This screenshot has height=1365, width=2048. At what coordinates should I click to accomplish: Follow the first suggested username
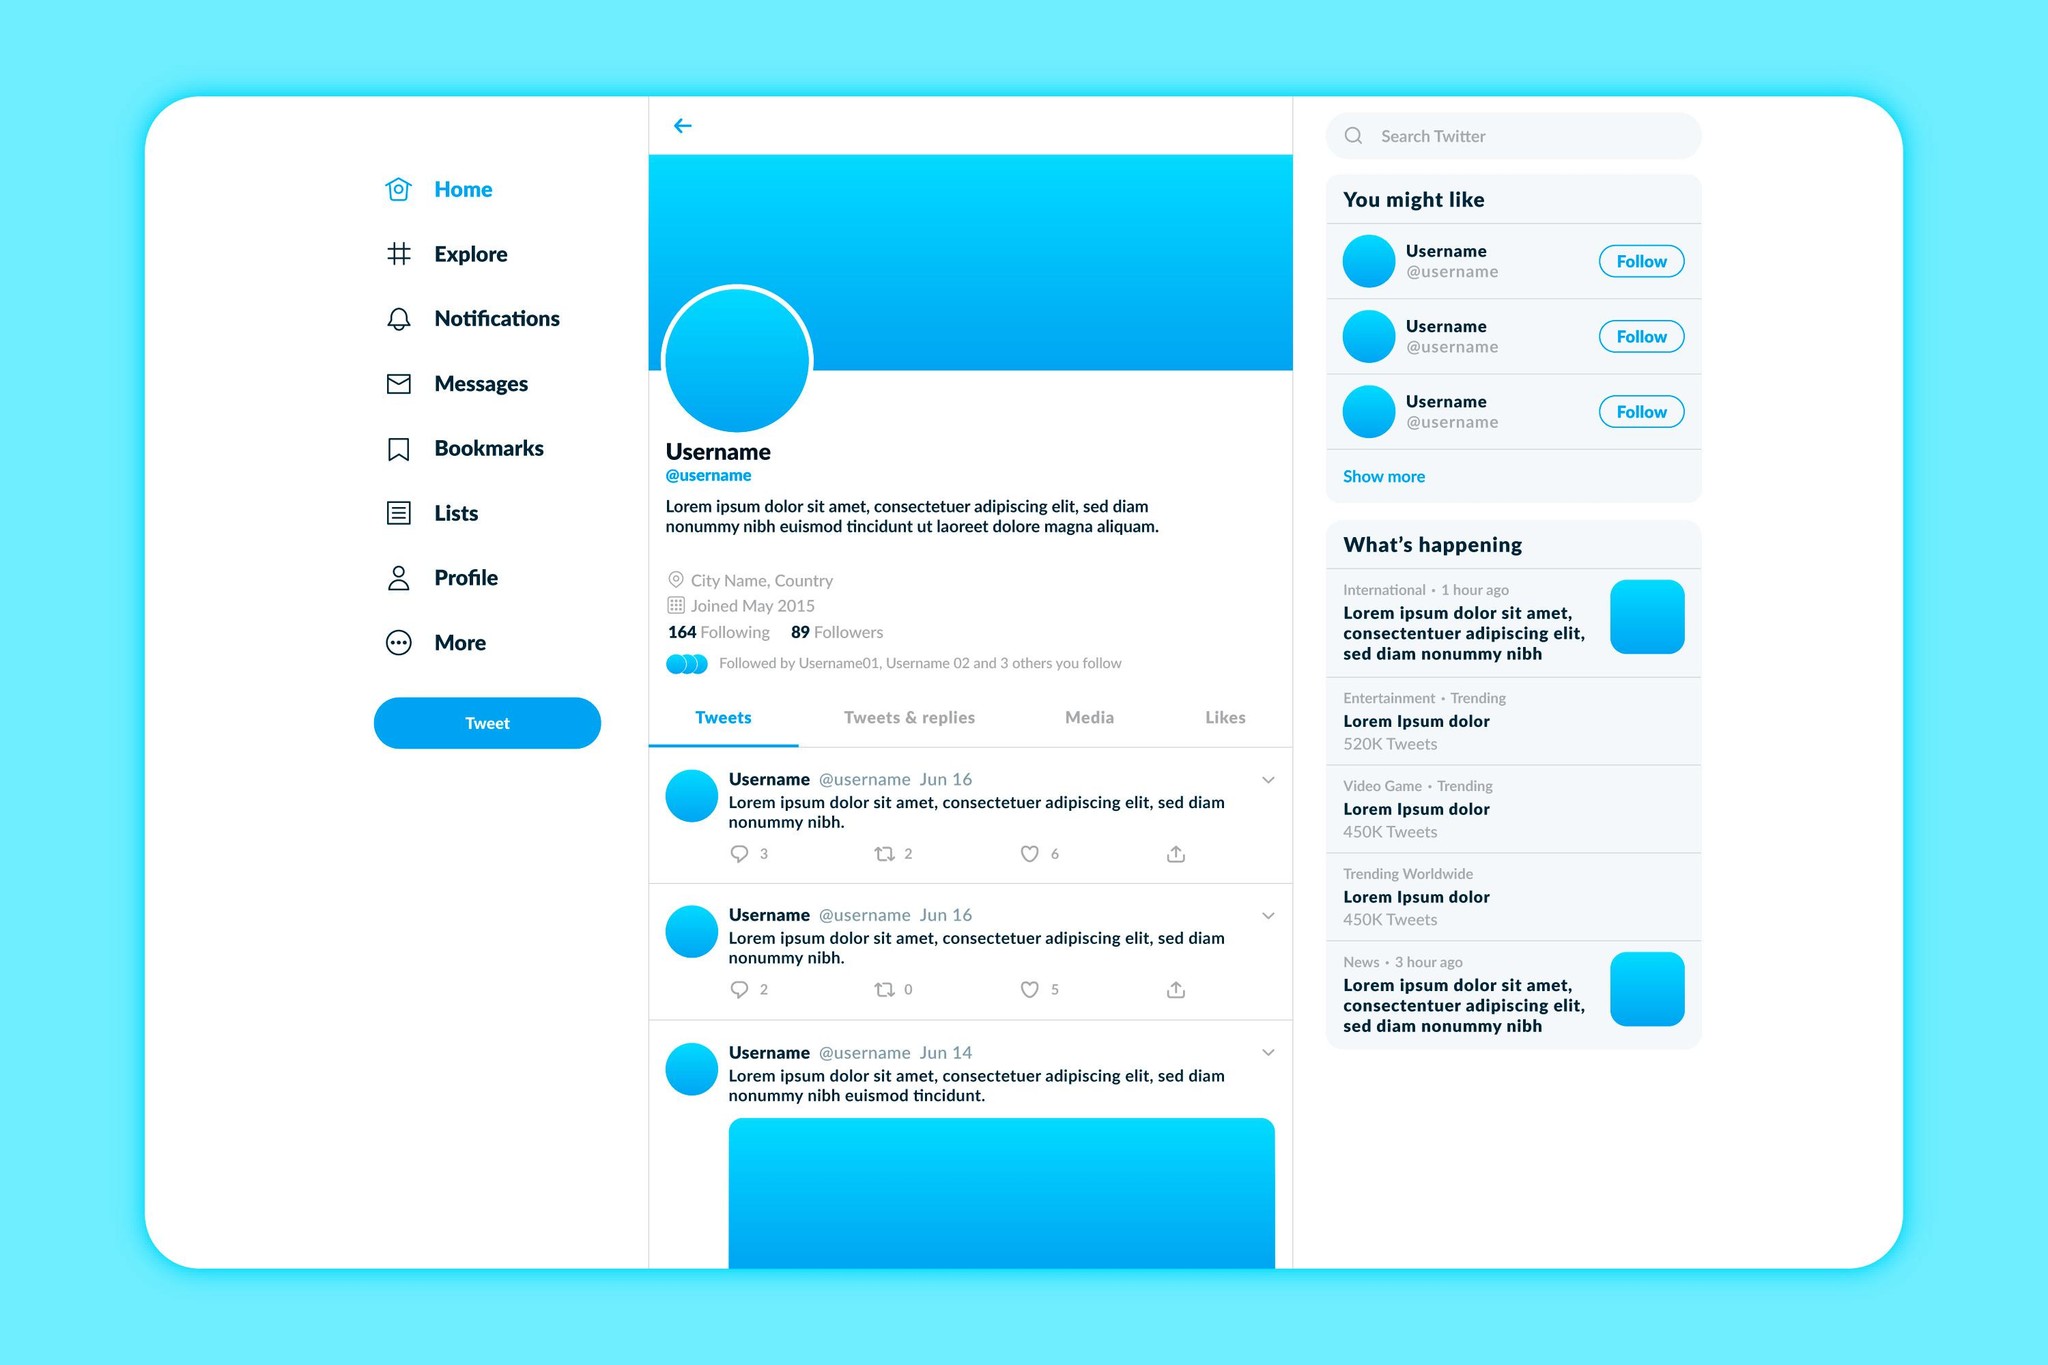coord(1643,261)
